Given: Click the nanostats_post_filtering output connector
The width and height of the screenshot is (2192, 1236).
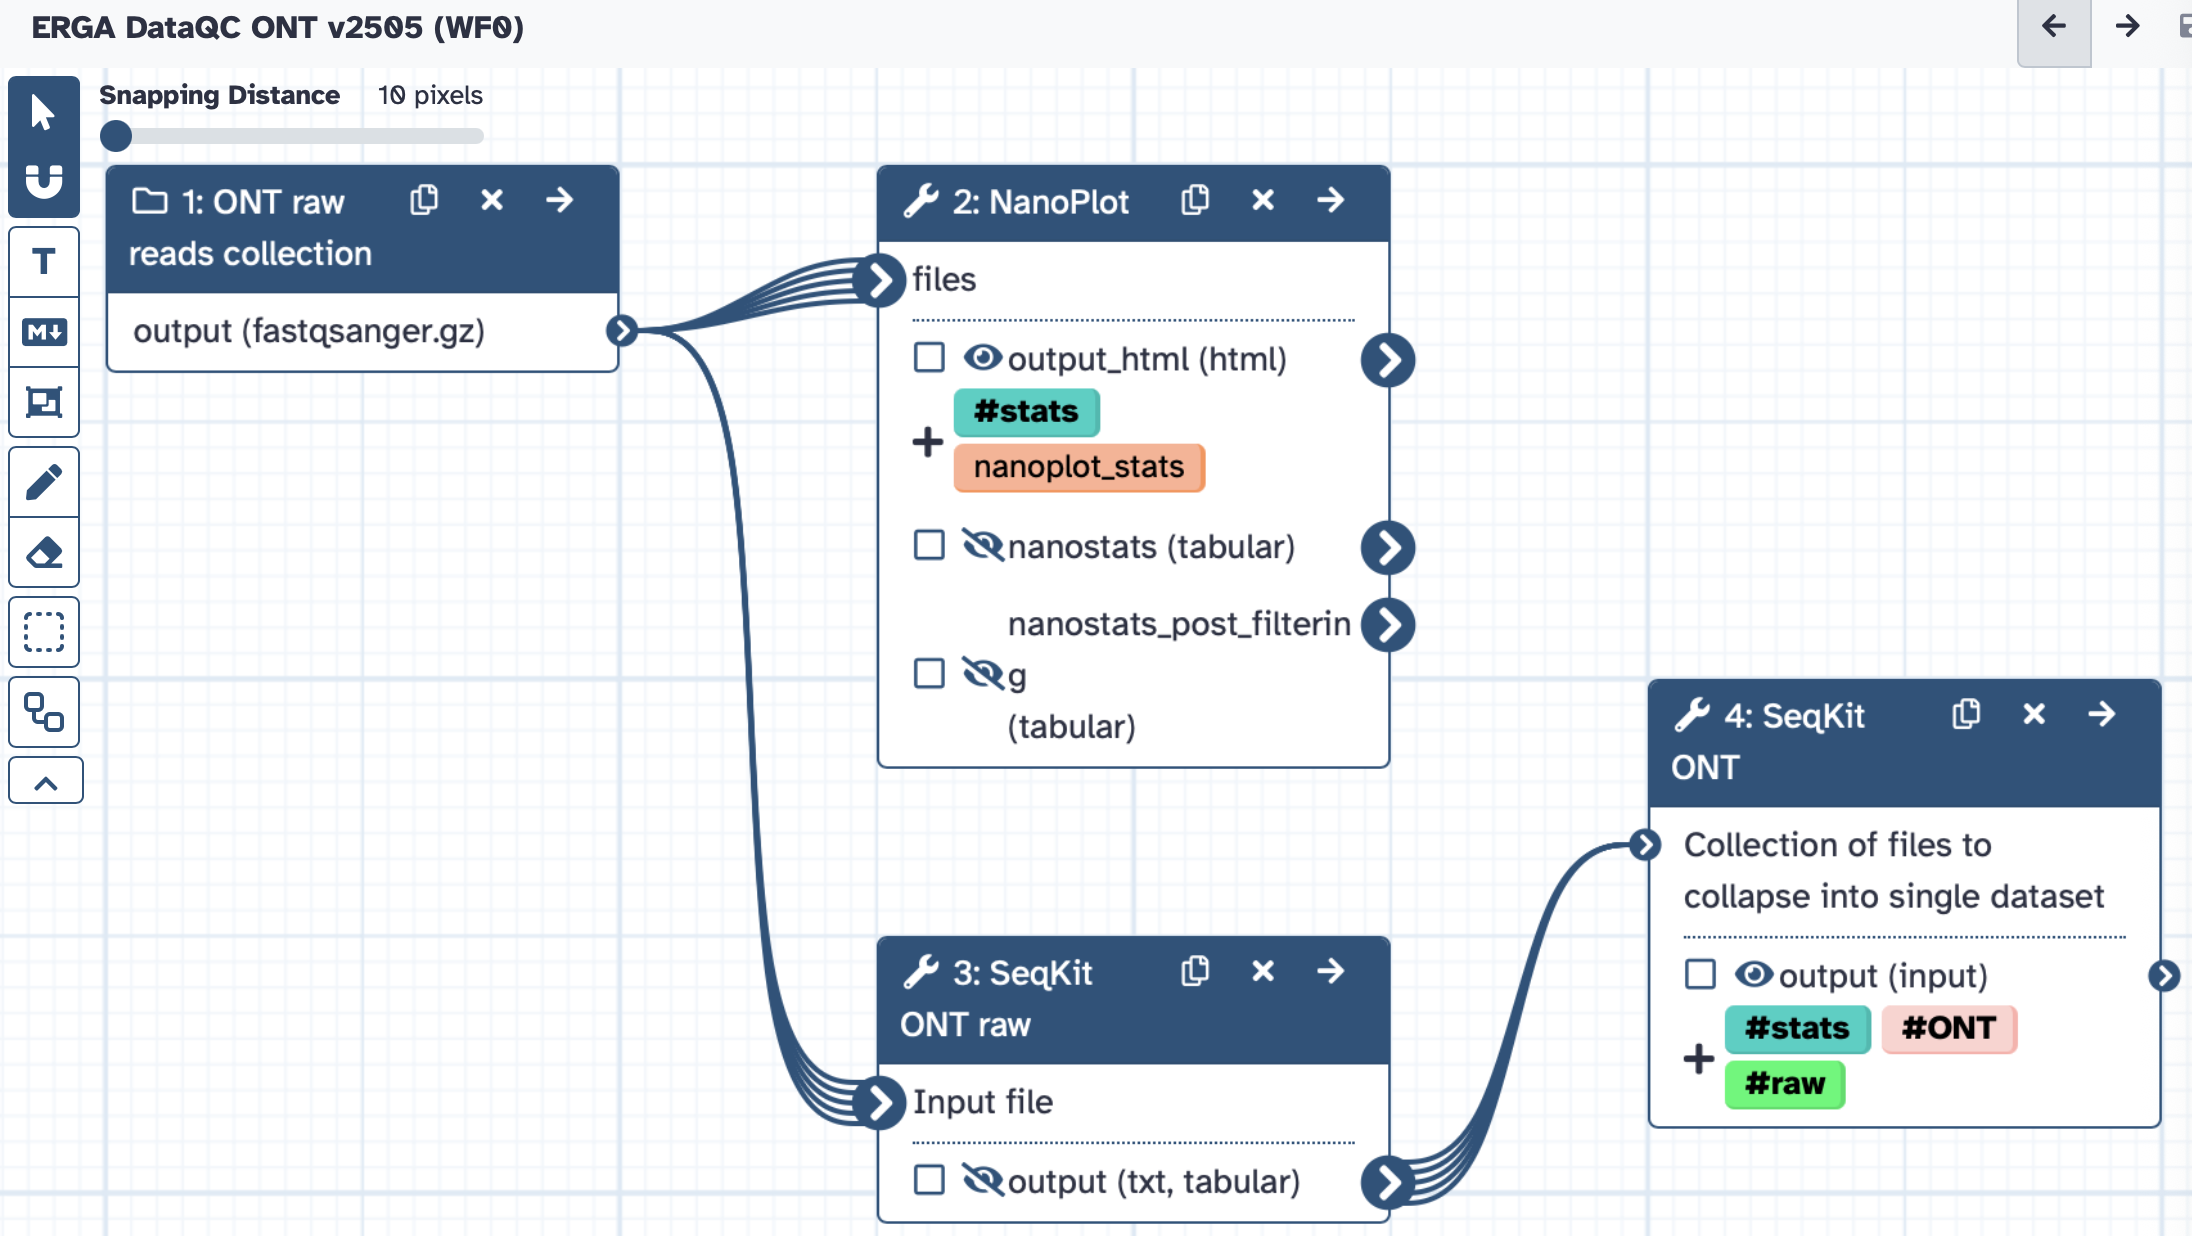Looking at the screenshot, I should click(x=1388, y=625).
